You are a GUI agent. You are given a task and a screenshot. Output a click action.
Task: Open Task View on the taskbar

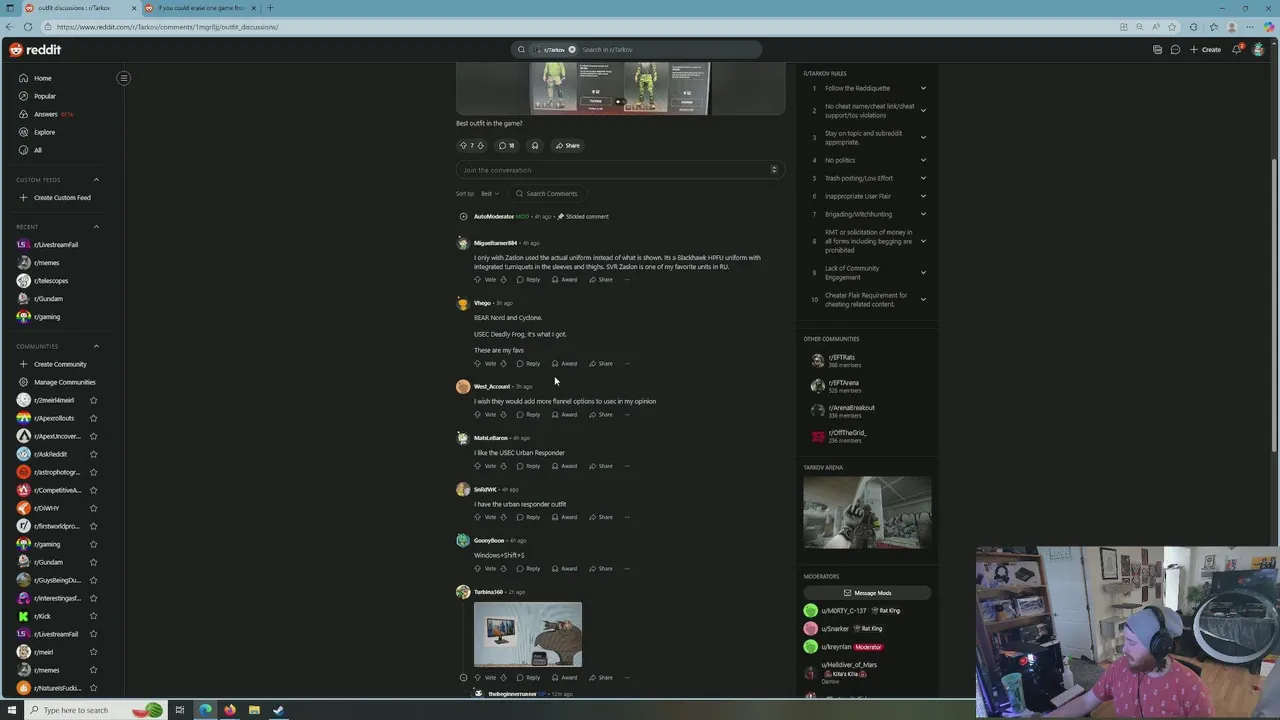pos(180,710)
